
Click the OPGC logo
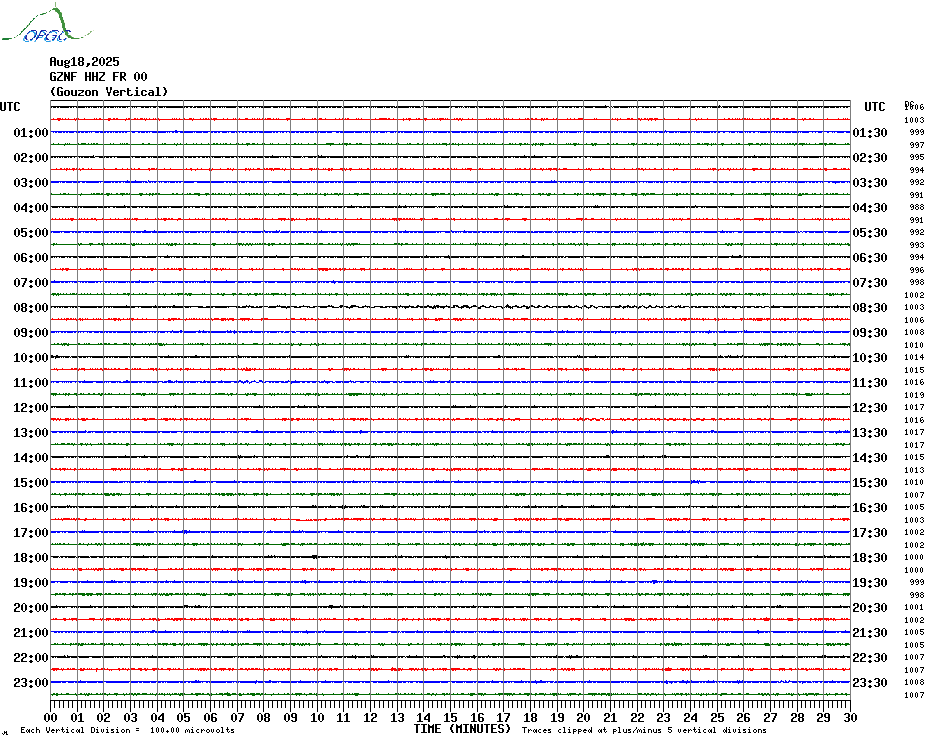47,24
